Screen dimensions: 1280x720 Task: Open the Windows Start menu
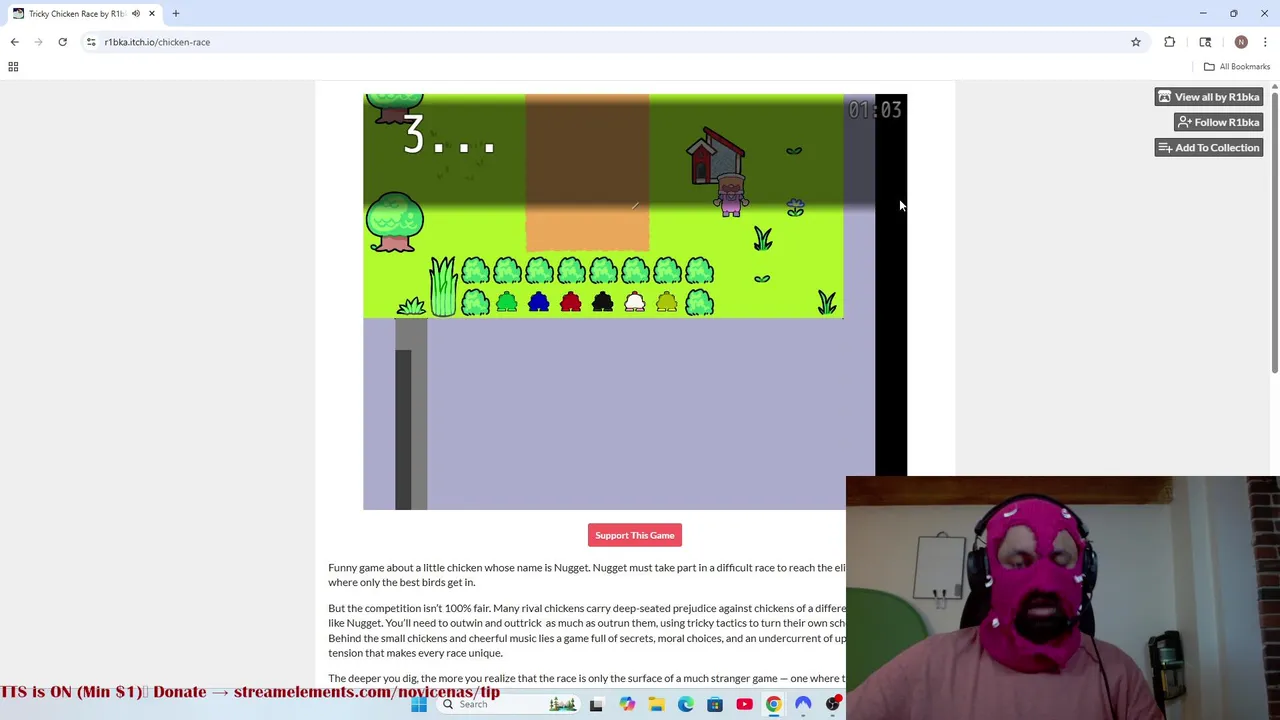click(419, 704)
